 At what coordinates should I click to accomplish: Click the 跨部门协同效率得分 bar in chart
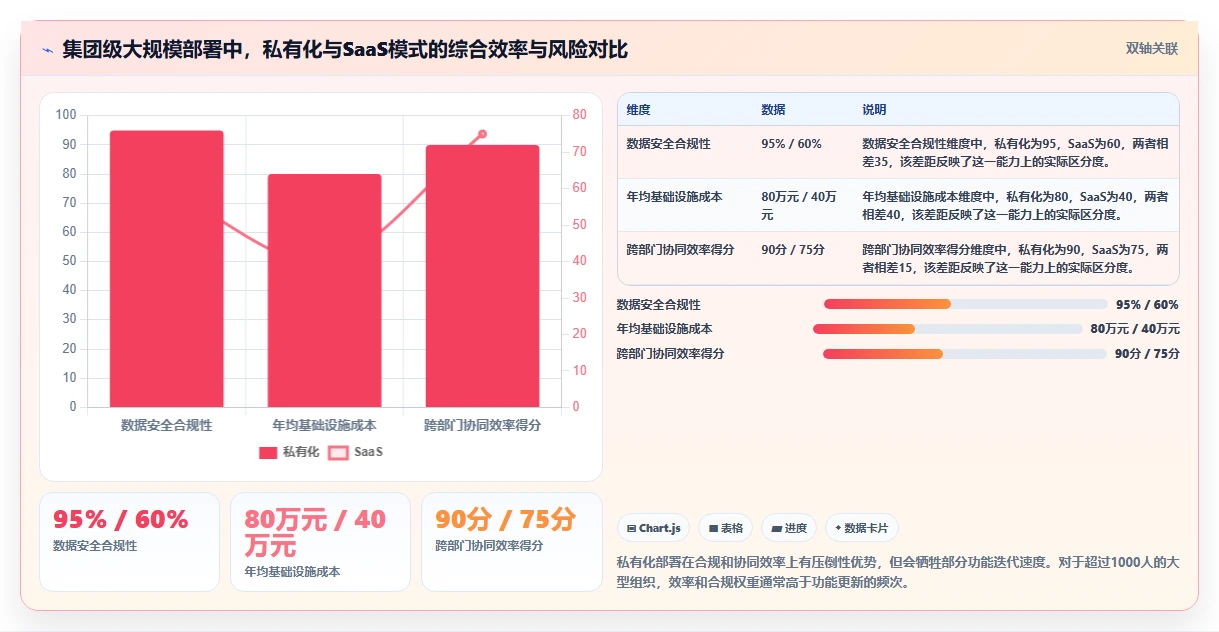point(482,276)
